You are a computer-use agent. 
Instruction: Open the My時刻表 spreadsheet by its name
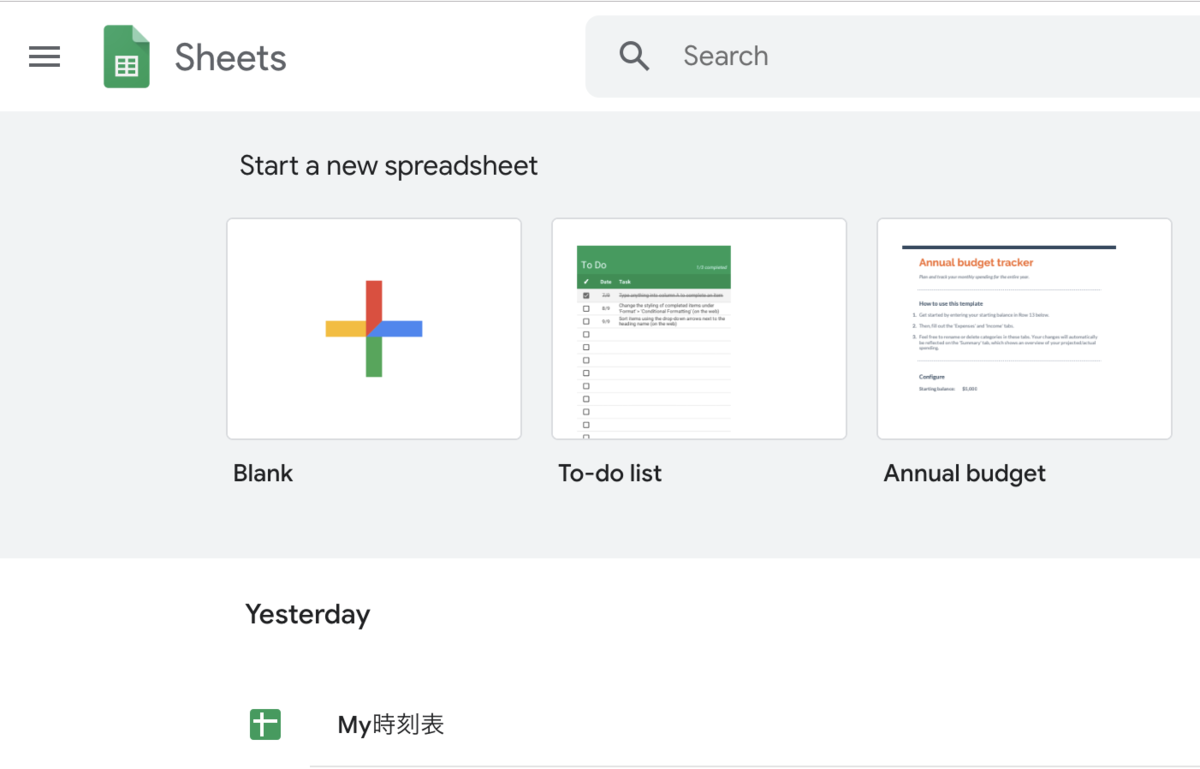pyautogui.click(x=391, y=725)
